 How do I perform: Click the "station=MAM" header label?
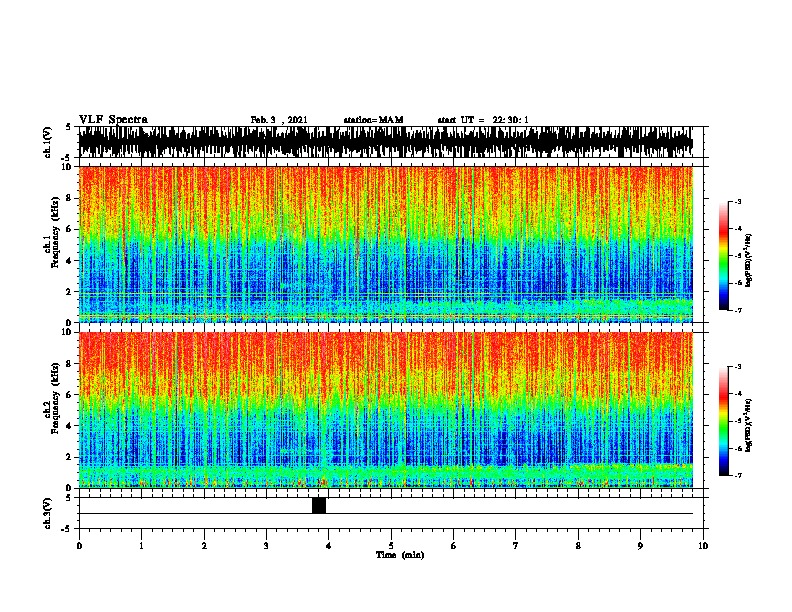[x=373, y=120]
